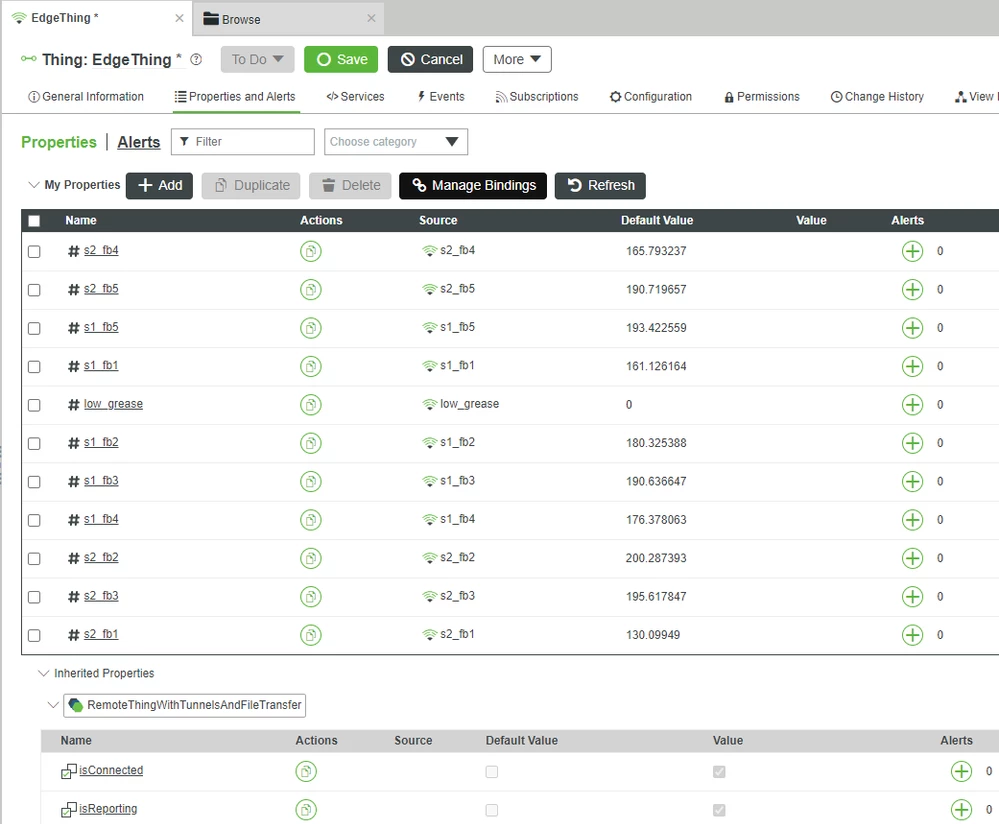Click the copy action icon for s1_fb3
This screenshot has width=999, height=824.
click(310, 481)
